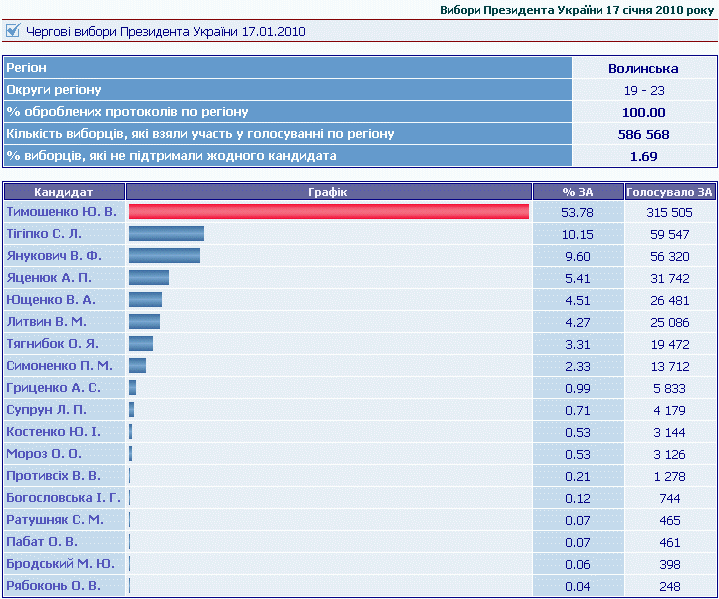
Task: Toggle the checkbox icon beside election title
Action: (x=13, y=31)
